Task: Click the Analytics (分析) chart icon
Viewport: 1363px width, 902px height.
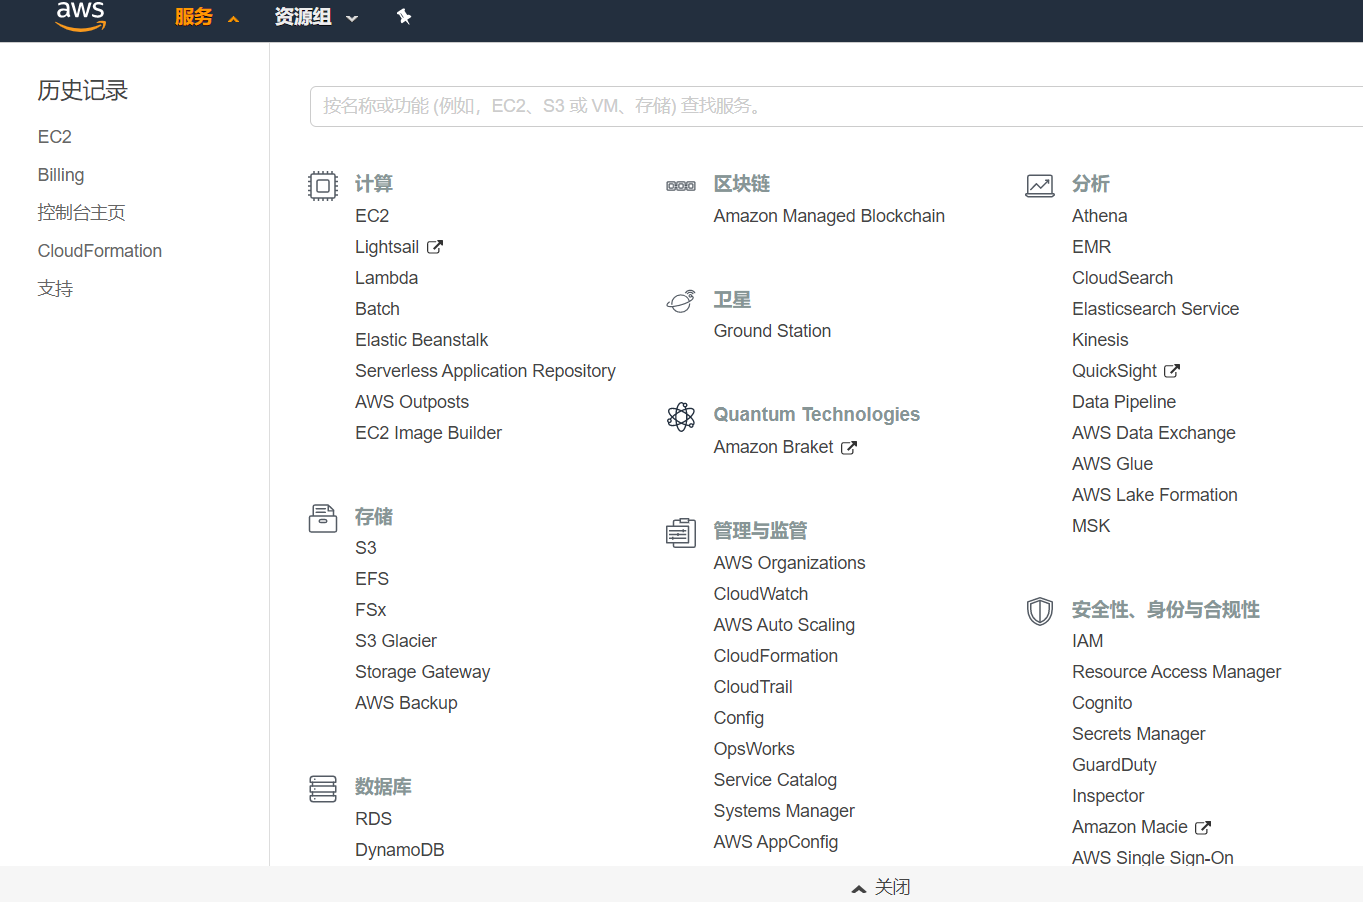Action: (1040, 185)
